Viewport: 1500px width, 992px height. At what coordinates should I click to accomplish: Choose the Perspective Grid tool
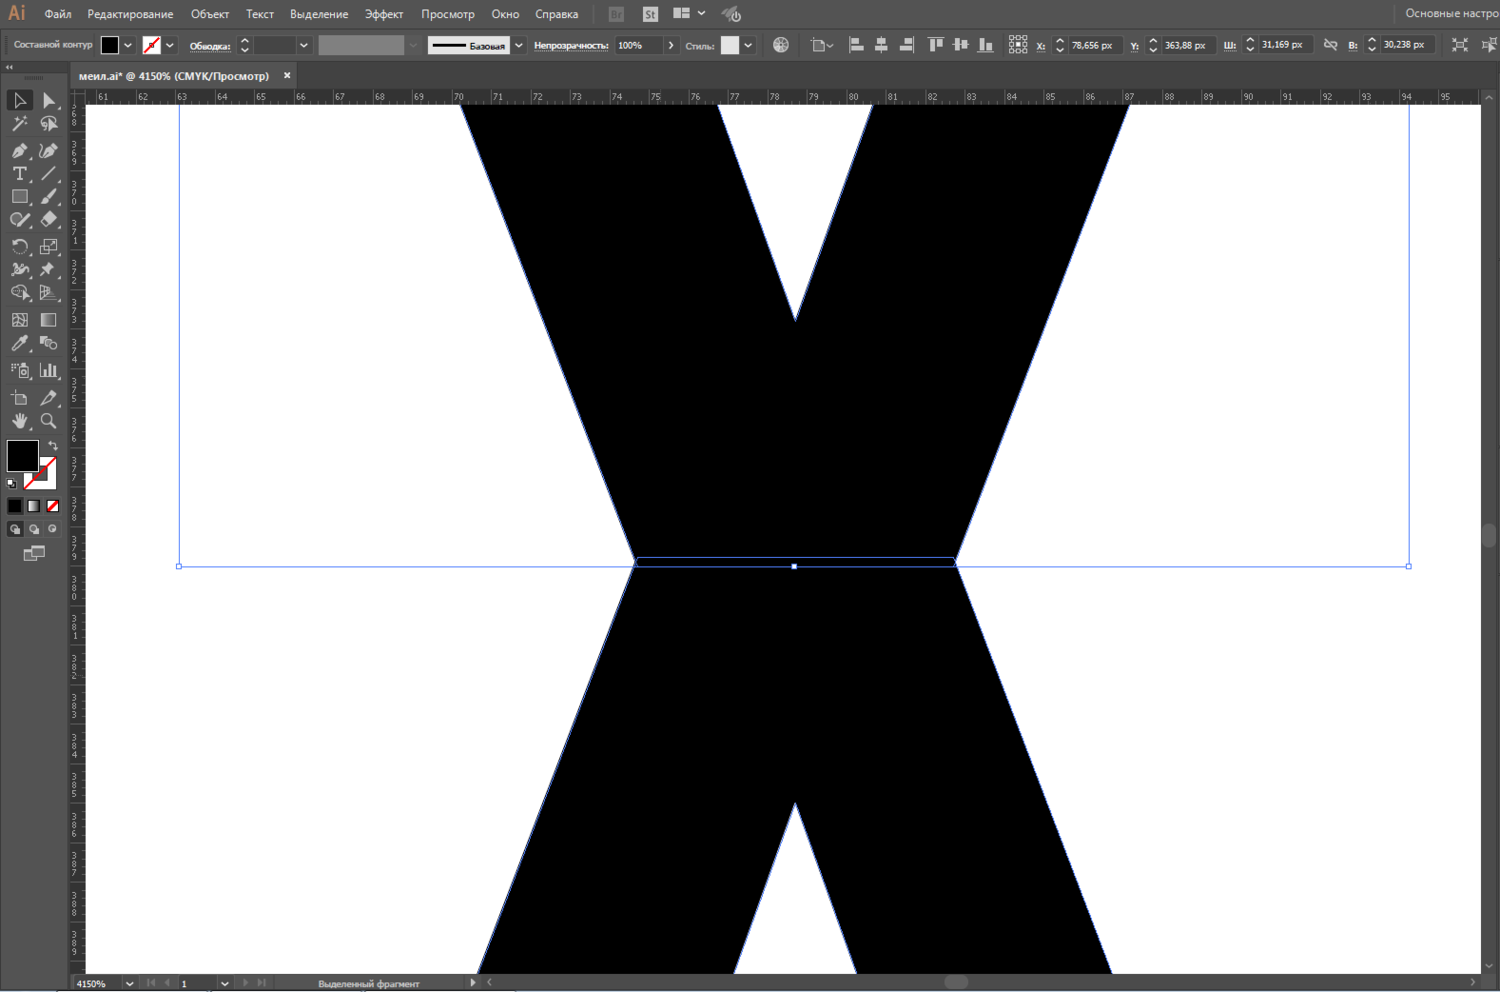click(48, 293)
